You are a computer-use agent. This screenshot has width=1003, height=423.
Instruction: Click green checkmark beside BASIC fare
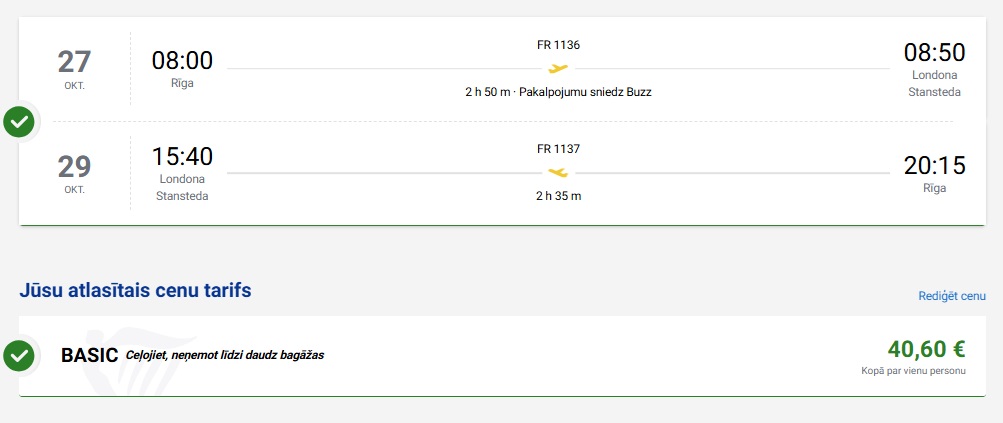point(19,356)
